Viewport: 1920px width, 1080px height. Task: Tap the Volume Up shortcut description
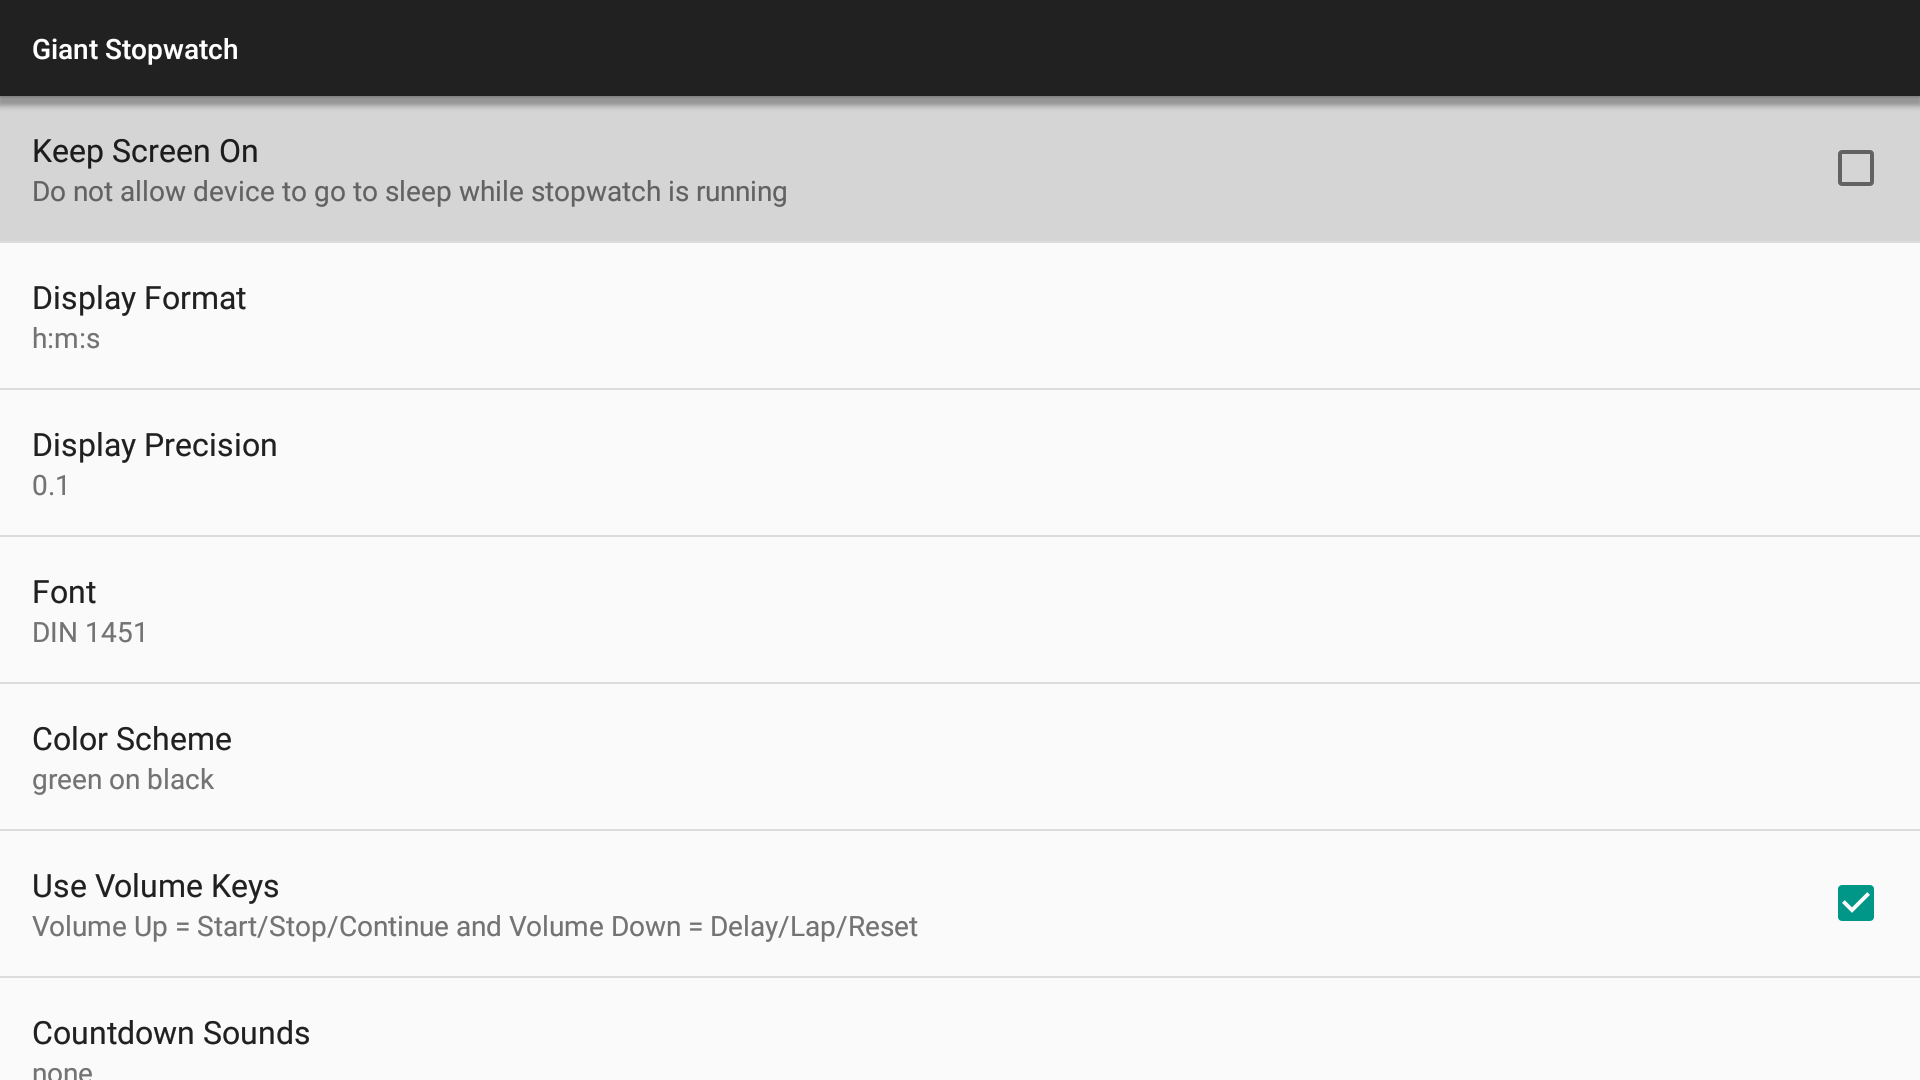[x=474, y=927]
